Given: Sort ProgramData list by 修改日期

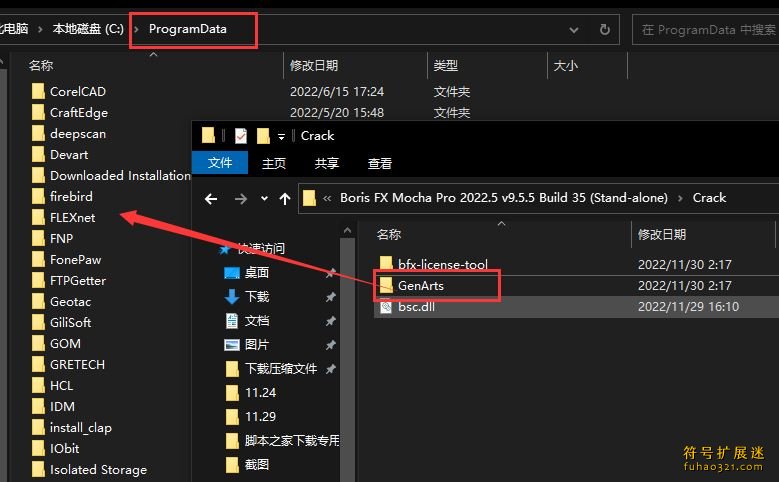Looking at the screenshot, I should [x=314, y=66].
